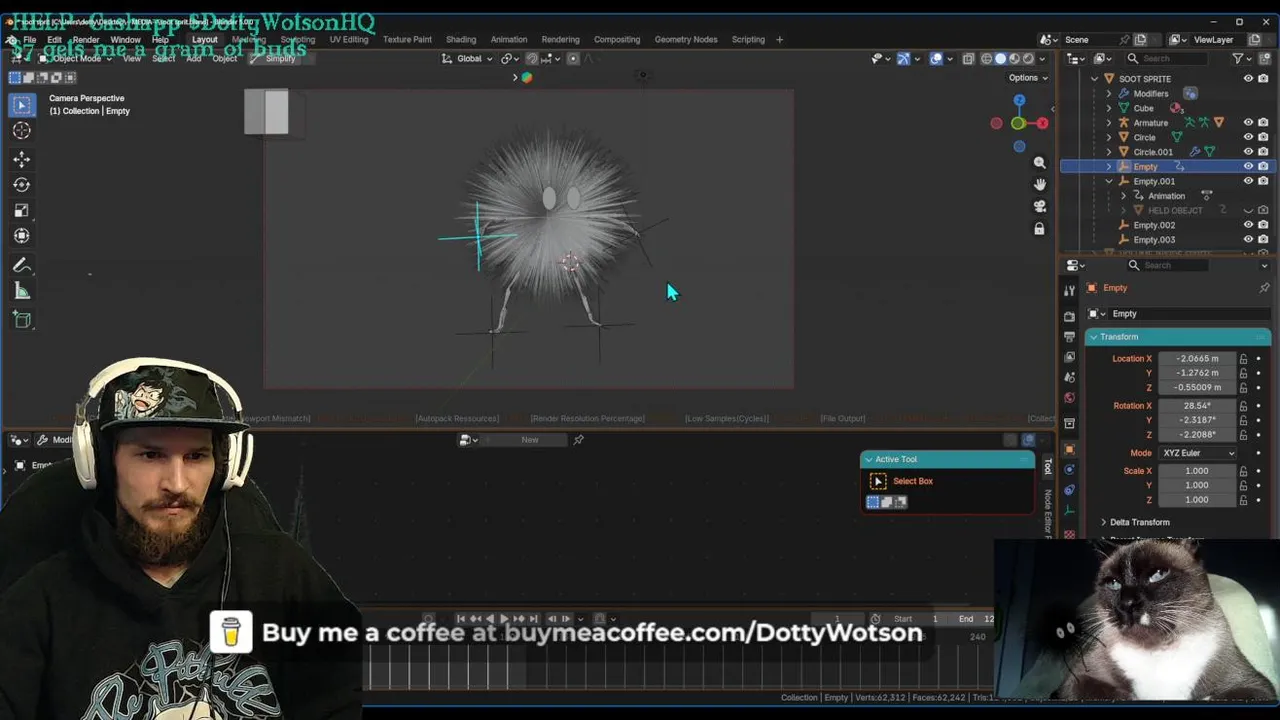This screenshot has height=720, width=1280.
Task: Select Circle object in outliner
Action: click(1144, 138)
